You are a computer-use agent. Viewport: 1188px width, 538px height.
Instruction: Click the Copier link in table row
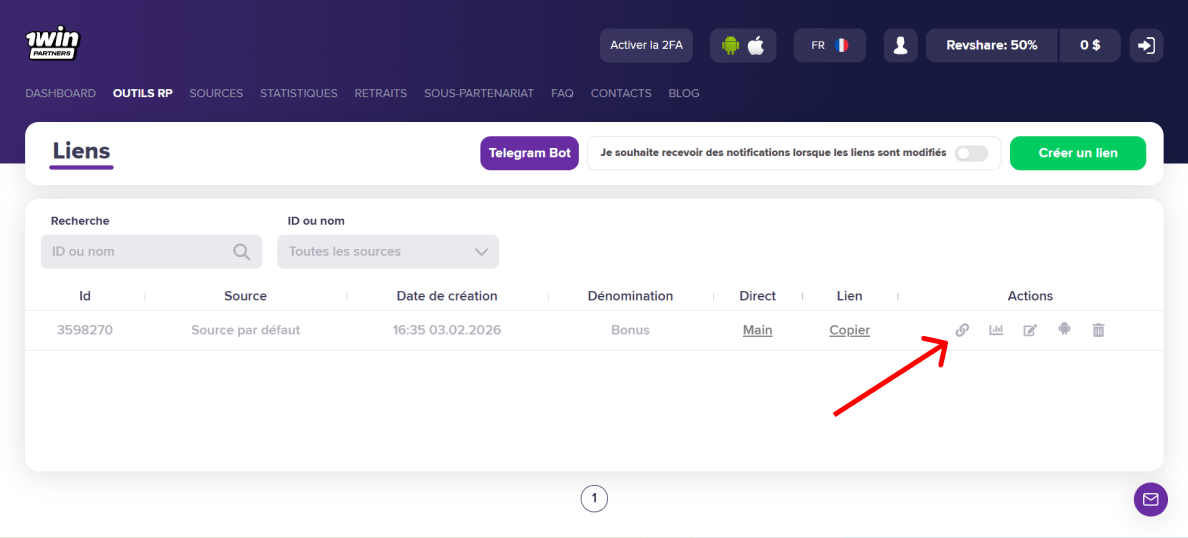point(849,330)
